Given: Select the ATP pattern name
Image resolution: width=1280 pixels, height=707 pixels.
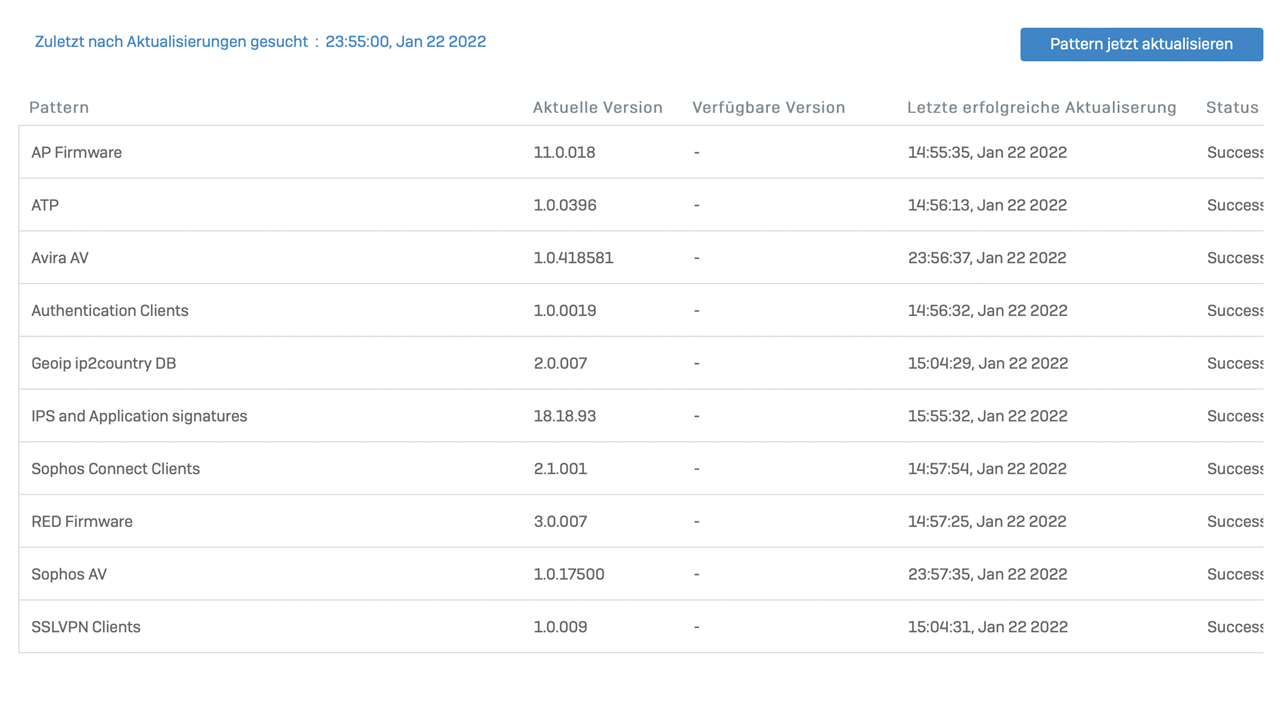Looking at the screenshot, I should (45, 205).
